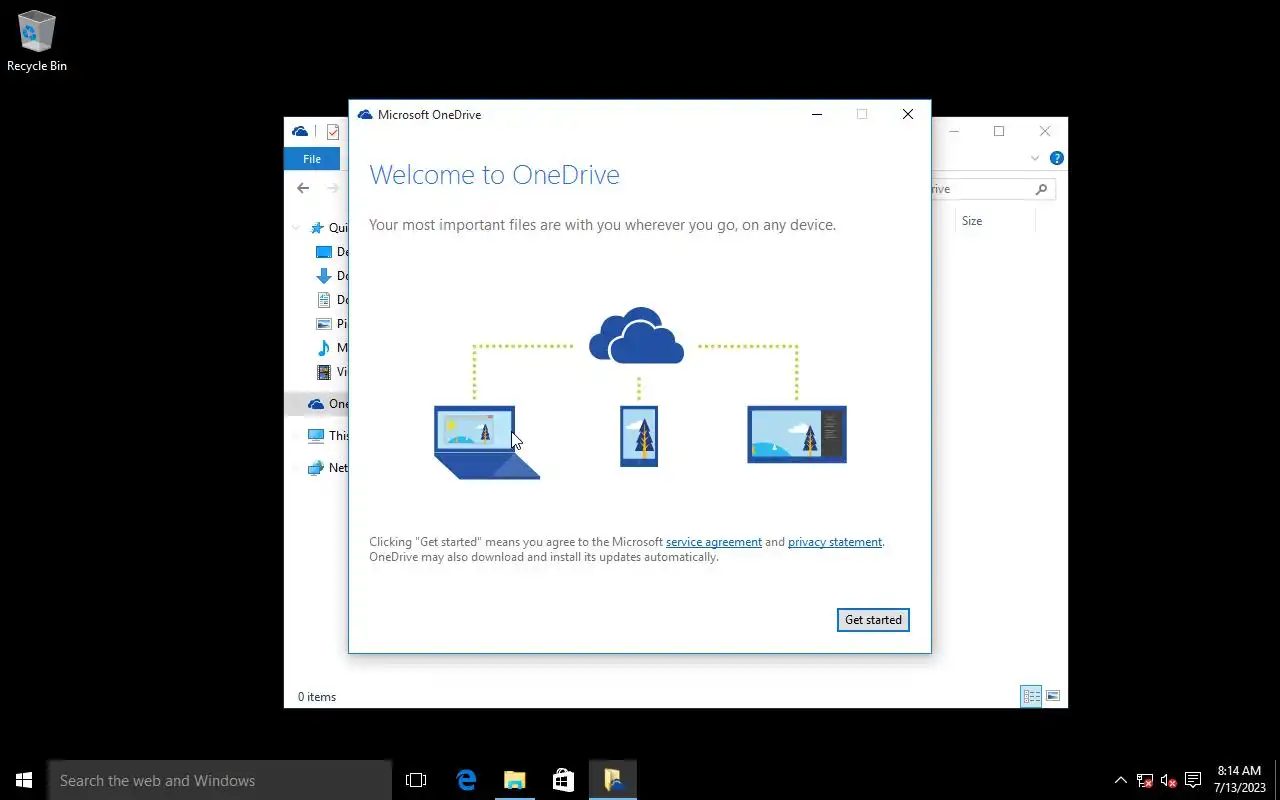Click the volume tray icon
1280x800 pixels.
tap(1169, 780)
